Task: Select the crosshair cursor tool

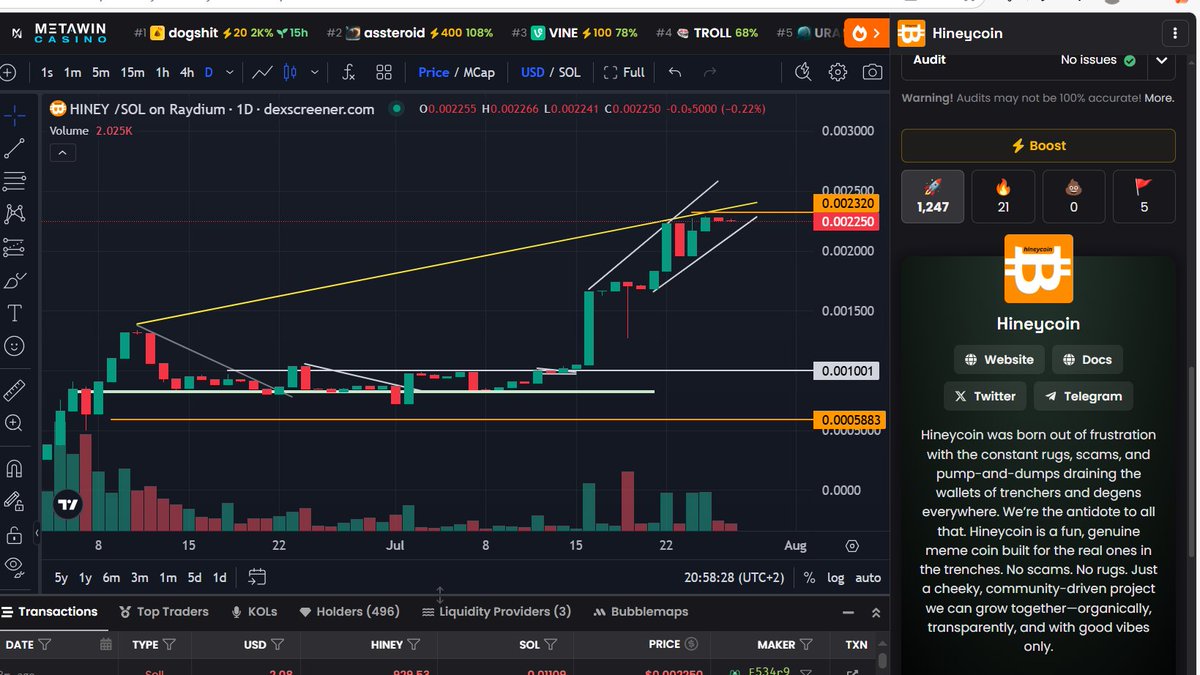Action: (14, 116)
